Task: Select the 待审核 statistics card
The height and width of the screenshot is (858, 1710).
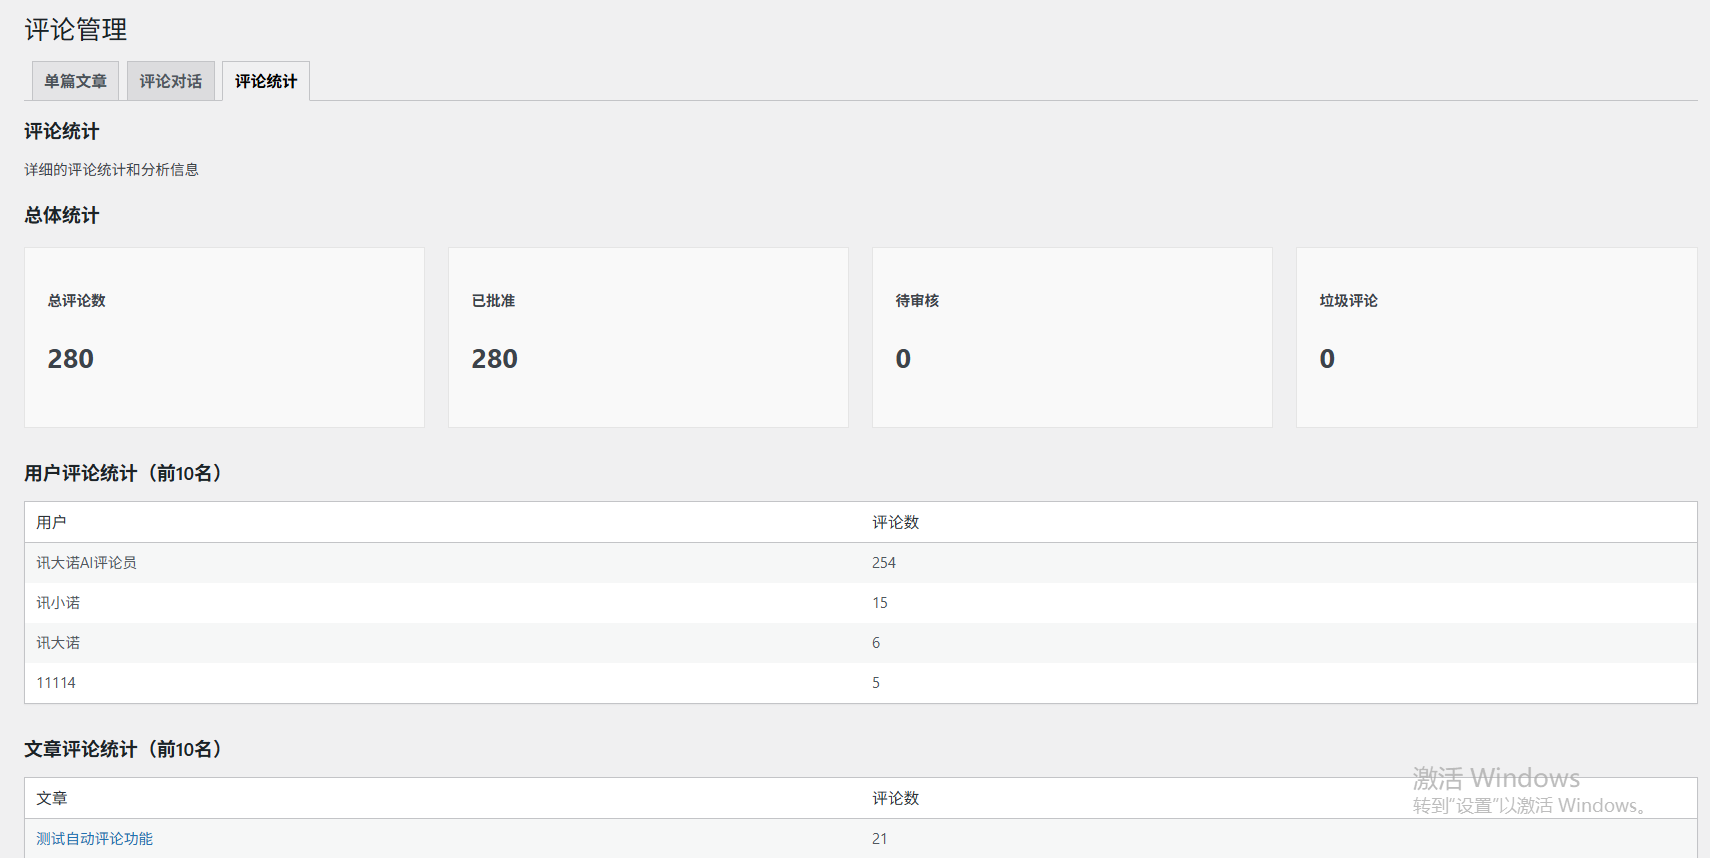Action: 1072,337
